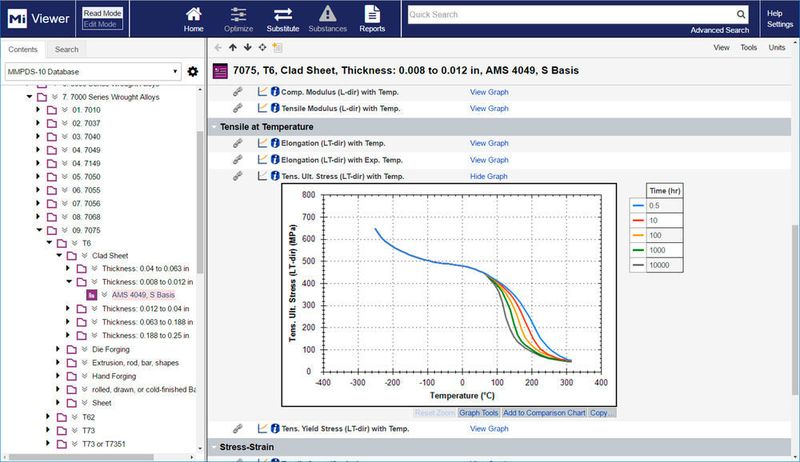Click Hide Graph for Tens. Ult. Stress
Screen dimensions: 800x462
pyautogui.click(x=490, y=176)
